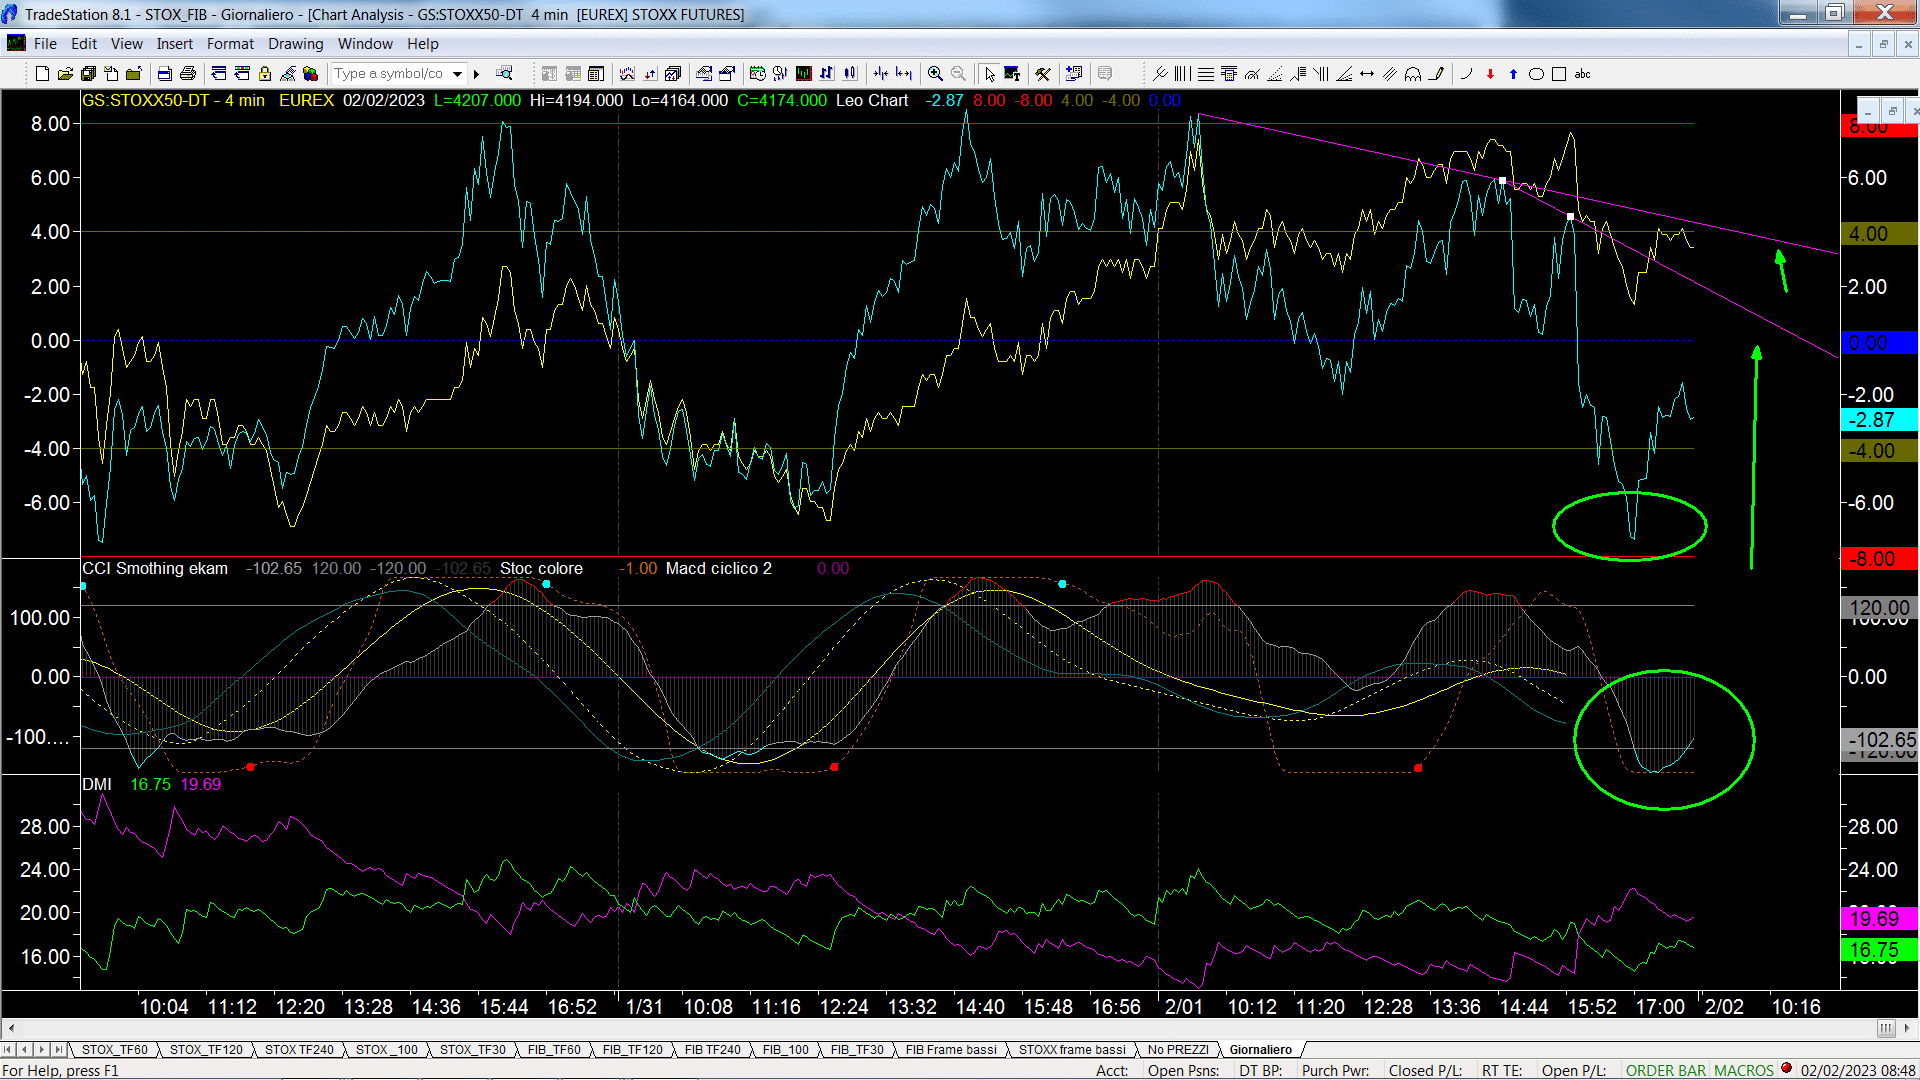Screen dimensions: 1920x1080
Task: Click the first-tab navigation arrow at the bottom left
Action: [8, 1049]
